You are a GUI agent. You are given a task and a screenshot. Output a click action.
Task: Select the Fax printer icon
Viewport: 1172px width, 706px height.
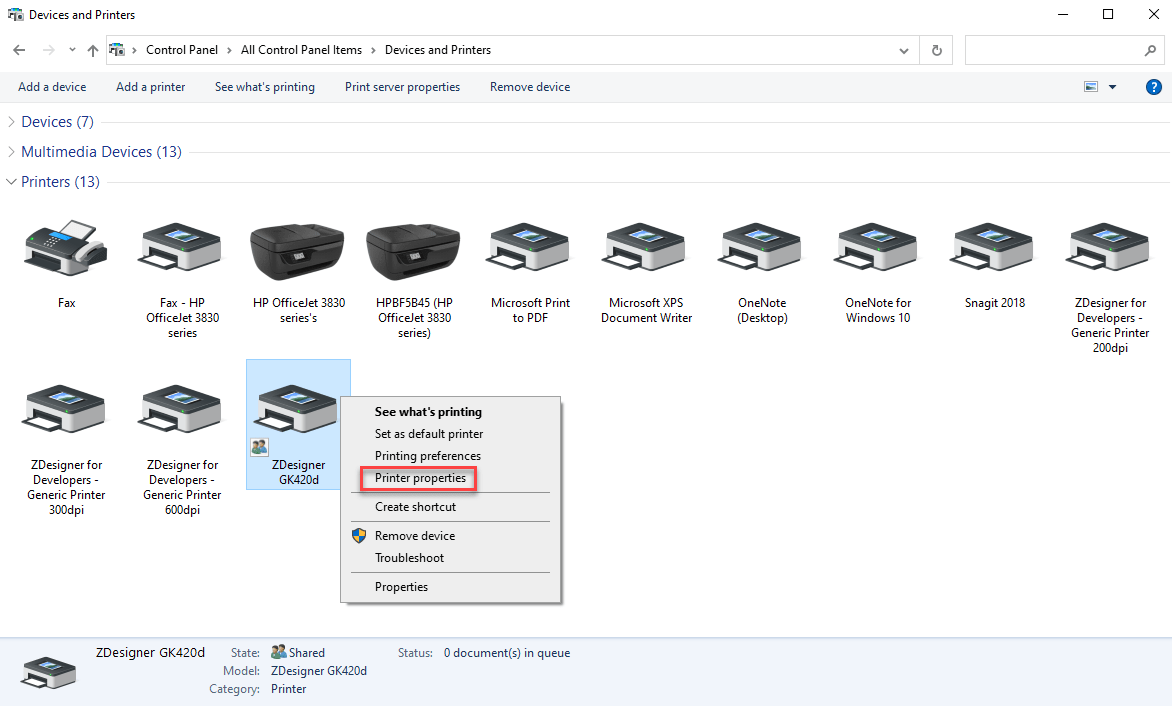pyautogui.click(x=66, y=249)
